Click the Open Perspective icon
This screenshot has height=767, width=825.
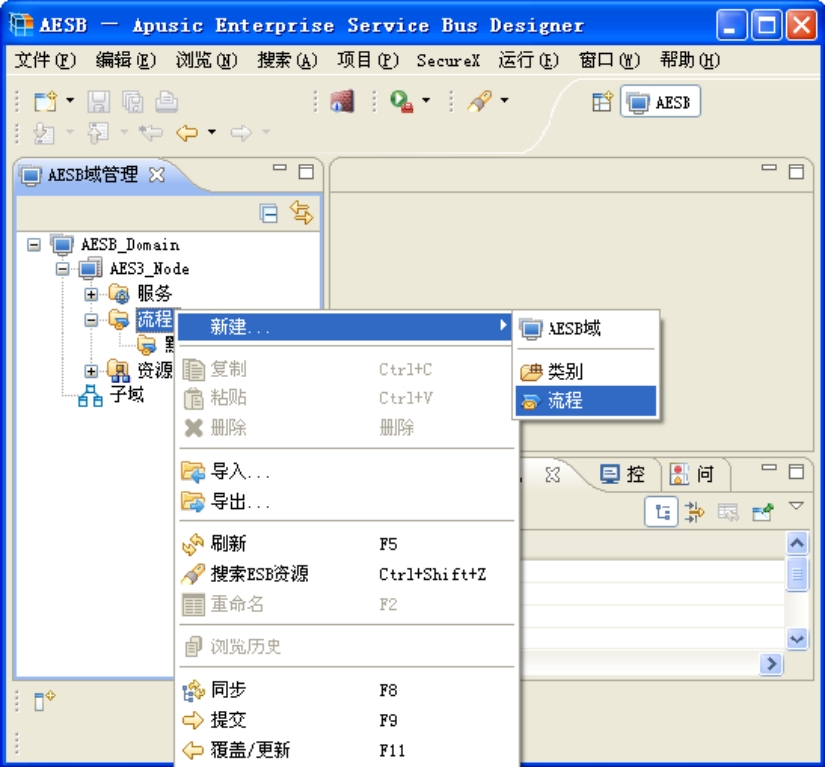tap(601, 102)
